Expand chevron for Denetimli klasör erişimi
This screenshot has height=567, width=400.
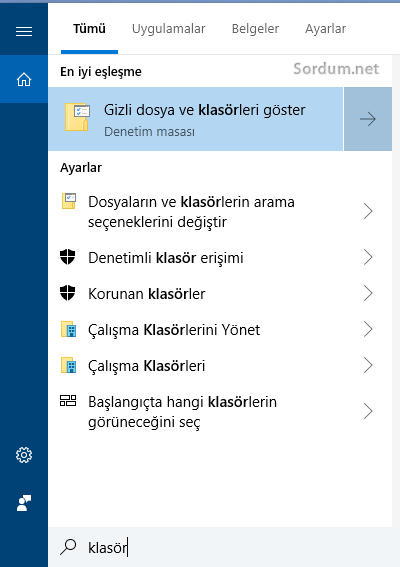coord(368,257)
